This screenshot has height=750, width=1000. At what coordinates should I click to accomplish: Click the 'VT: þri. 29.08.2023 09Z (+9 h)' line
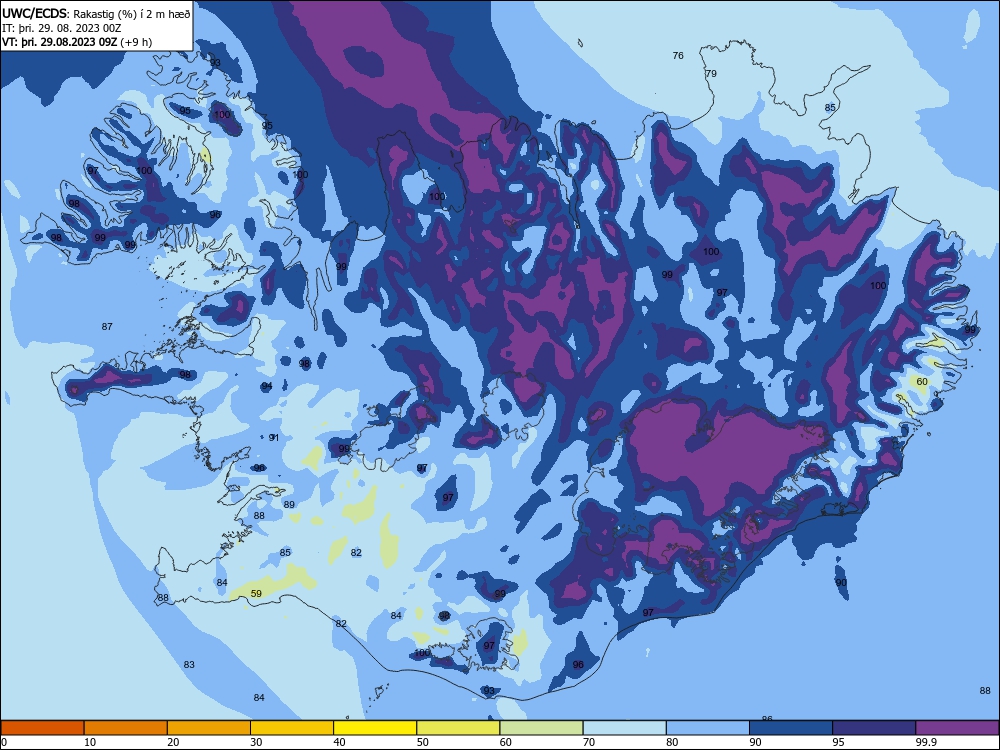[77, 42]
